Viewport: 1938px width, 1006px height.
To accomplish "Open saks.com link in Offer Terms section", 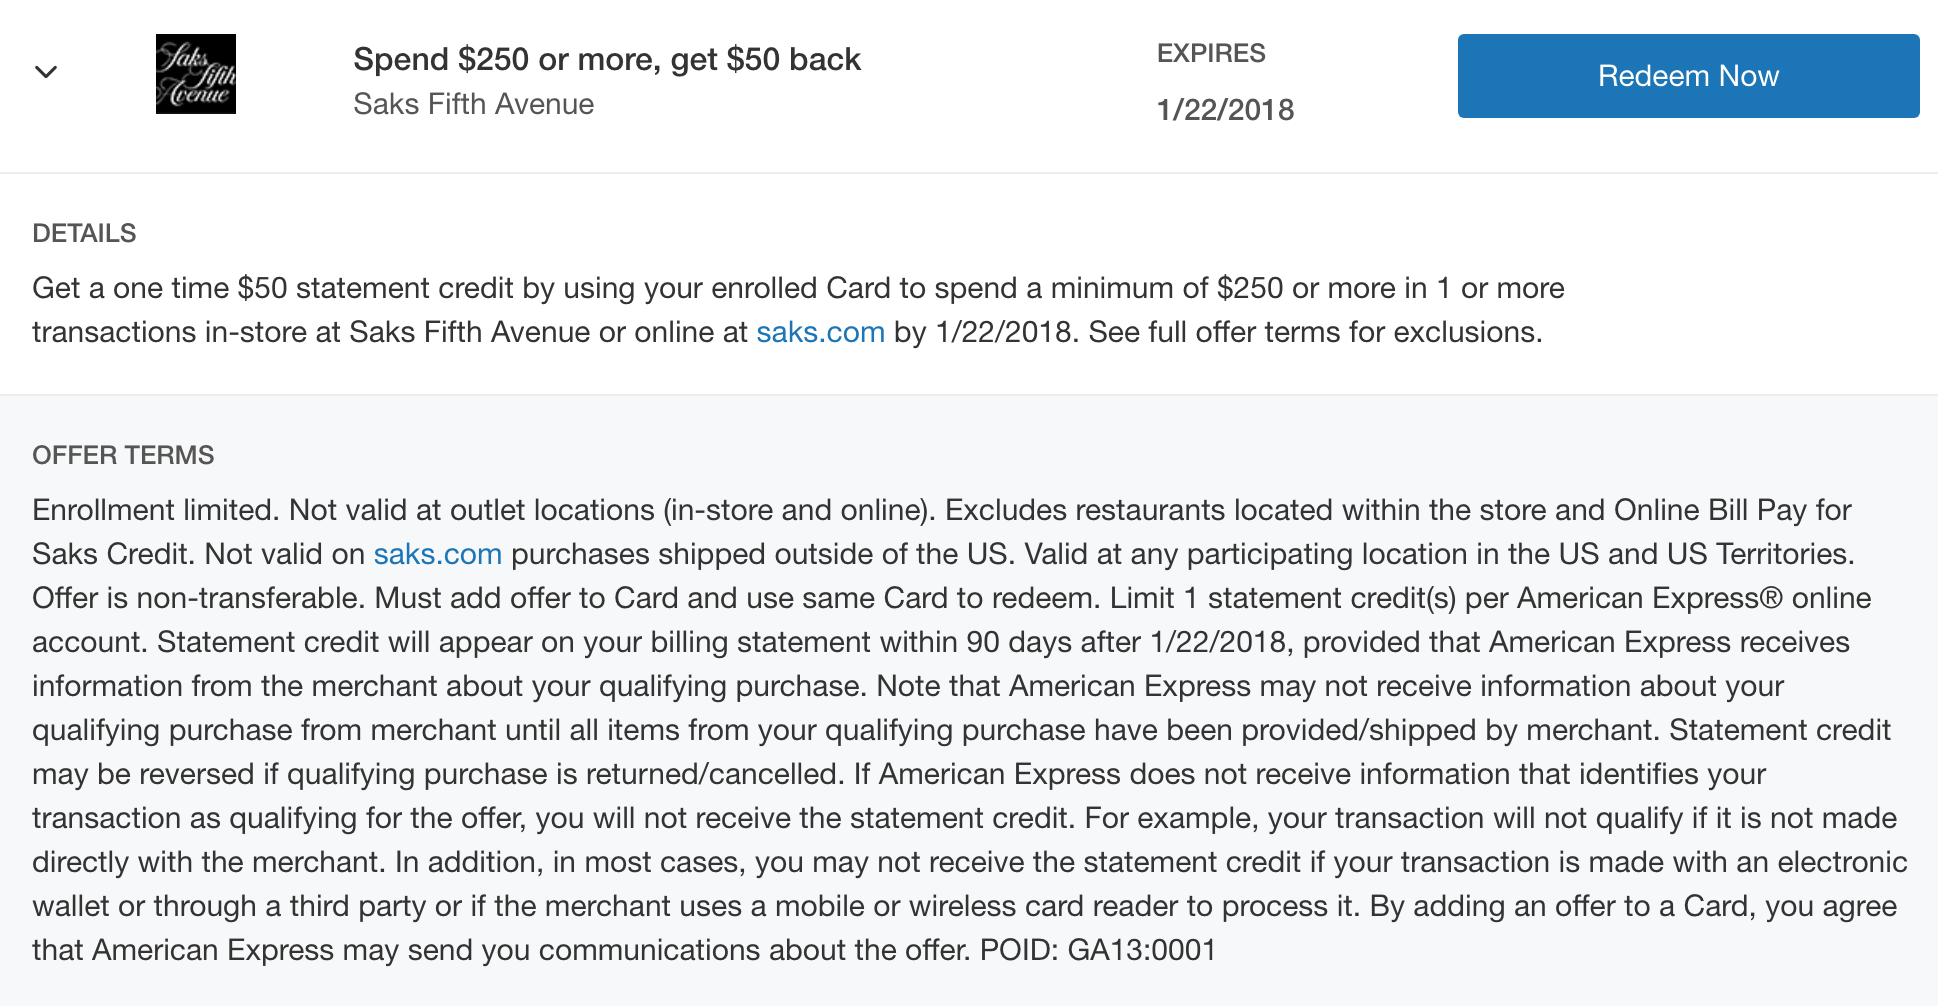I will coord(437,554).
